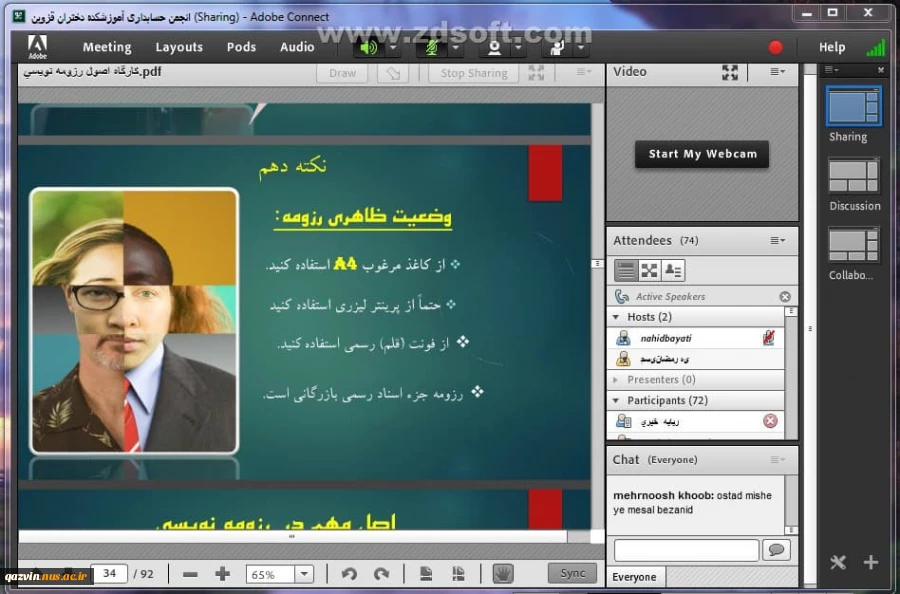Open Attendees pod options menu
Viewport: 900px width, 594px height.
[778, 240]
